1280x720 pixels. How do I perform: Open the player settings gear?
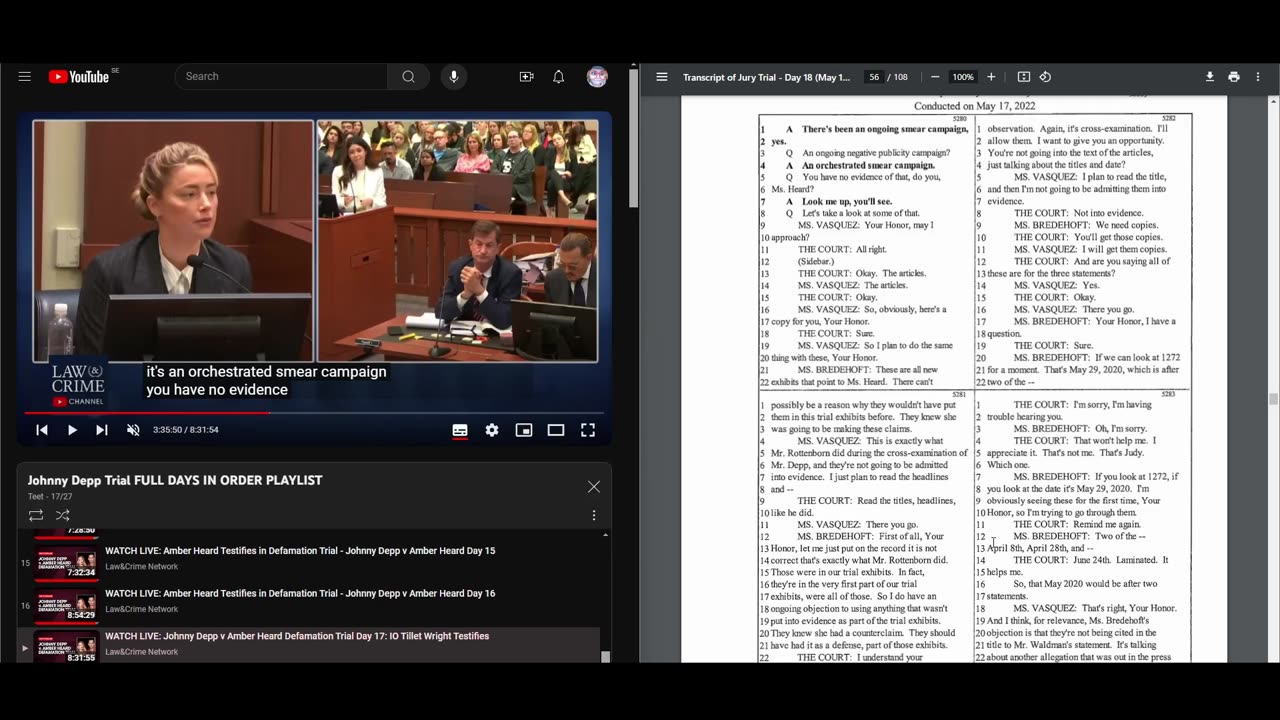coord(492,430)
